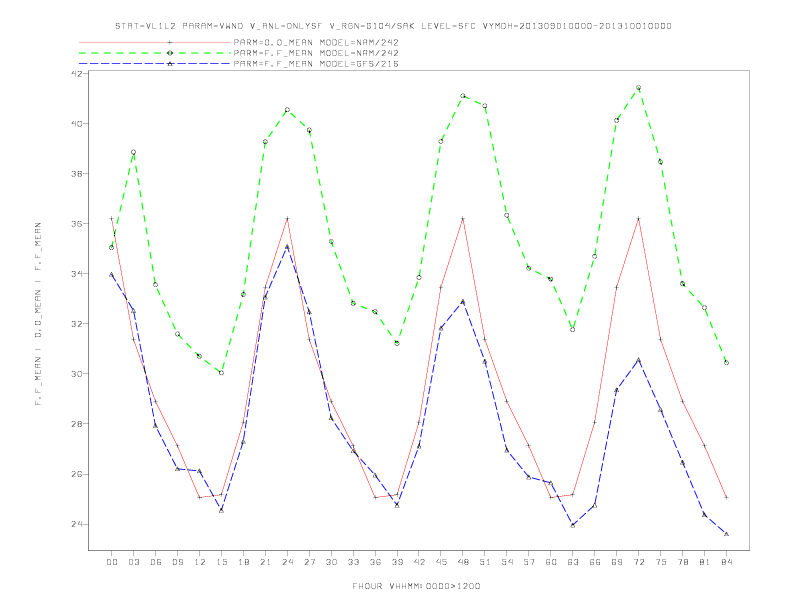Click green NAM circle data point at hour 84

pyautogui.click(x=726, y=363)
